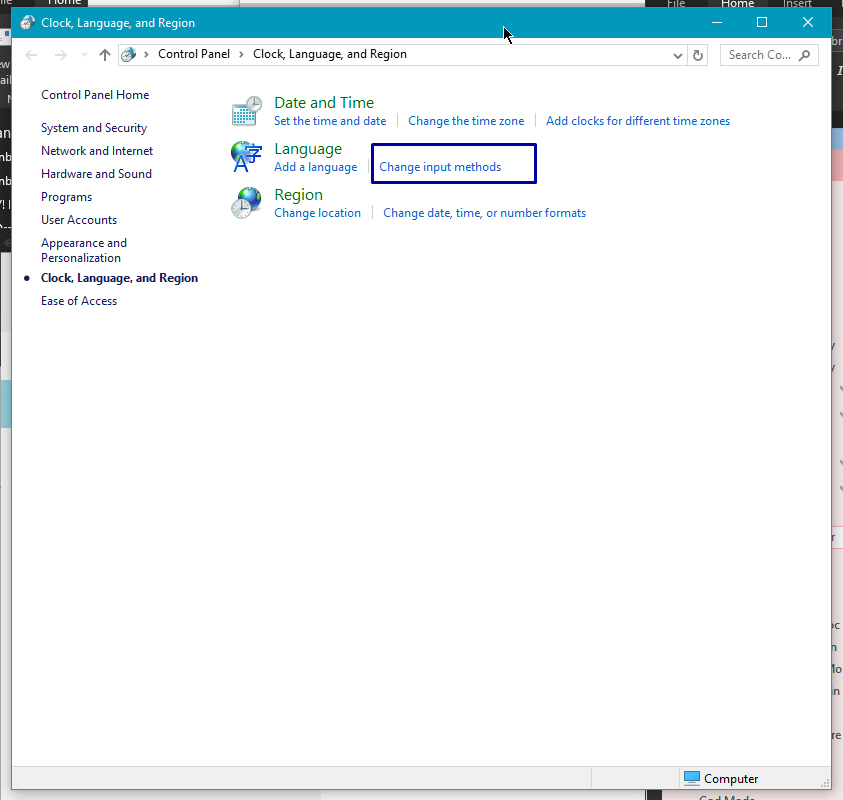Click the Search Control Panel field
Viewport: 843px width, 800px height.
click(760, 55)
